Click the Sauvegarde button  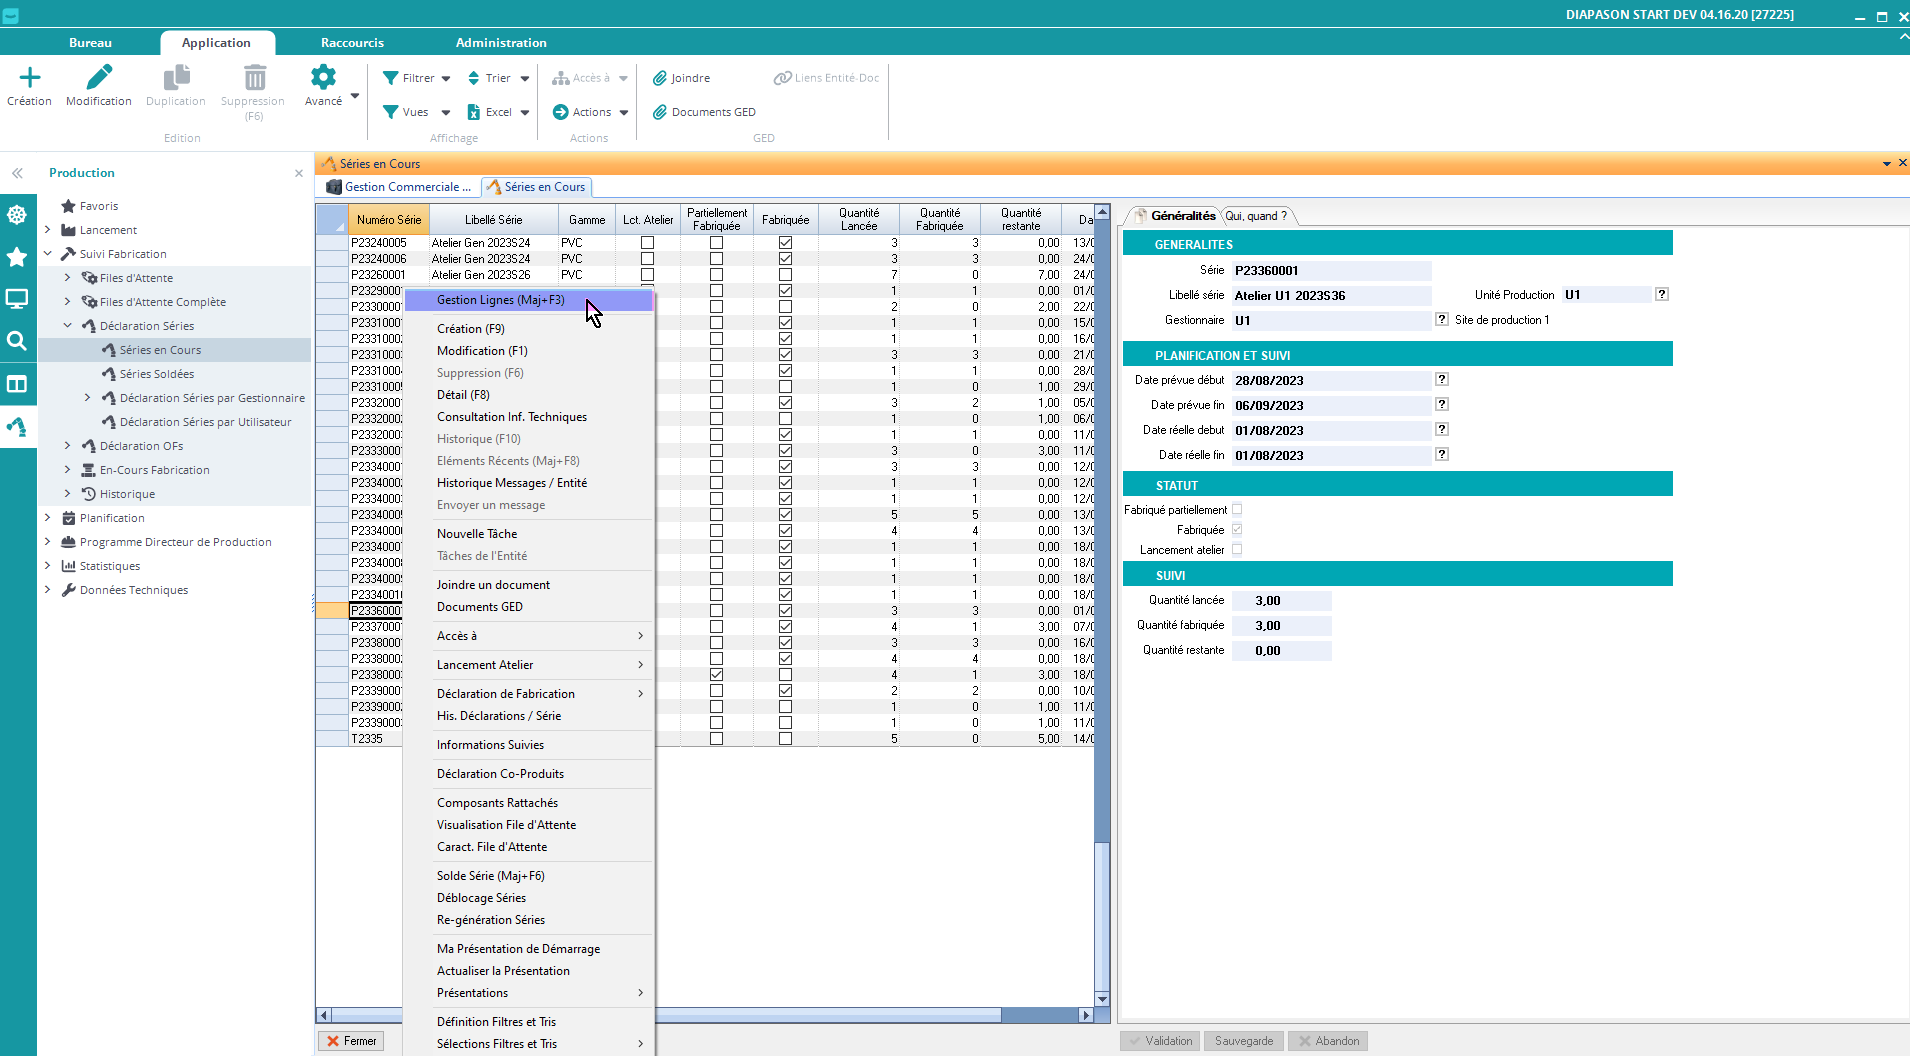click(x=1244, y=1041)
